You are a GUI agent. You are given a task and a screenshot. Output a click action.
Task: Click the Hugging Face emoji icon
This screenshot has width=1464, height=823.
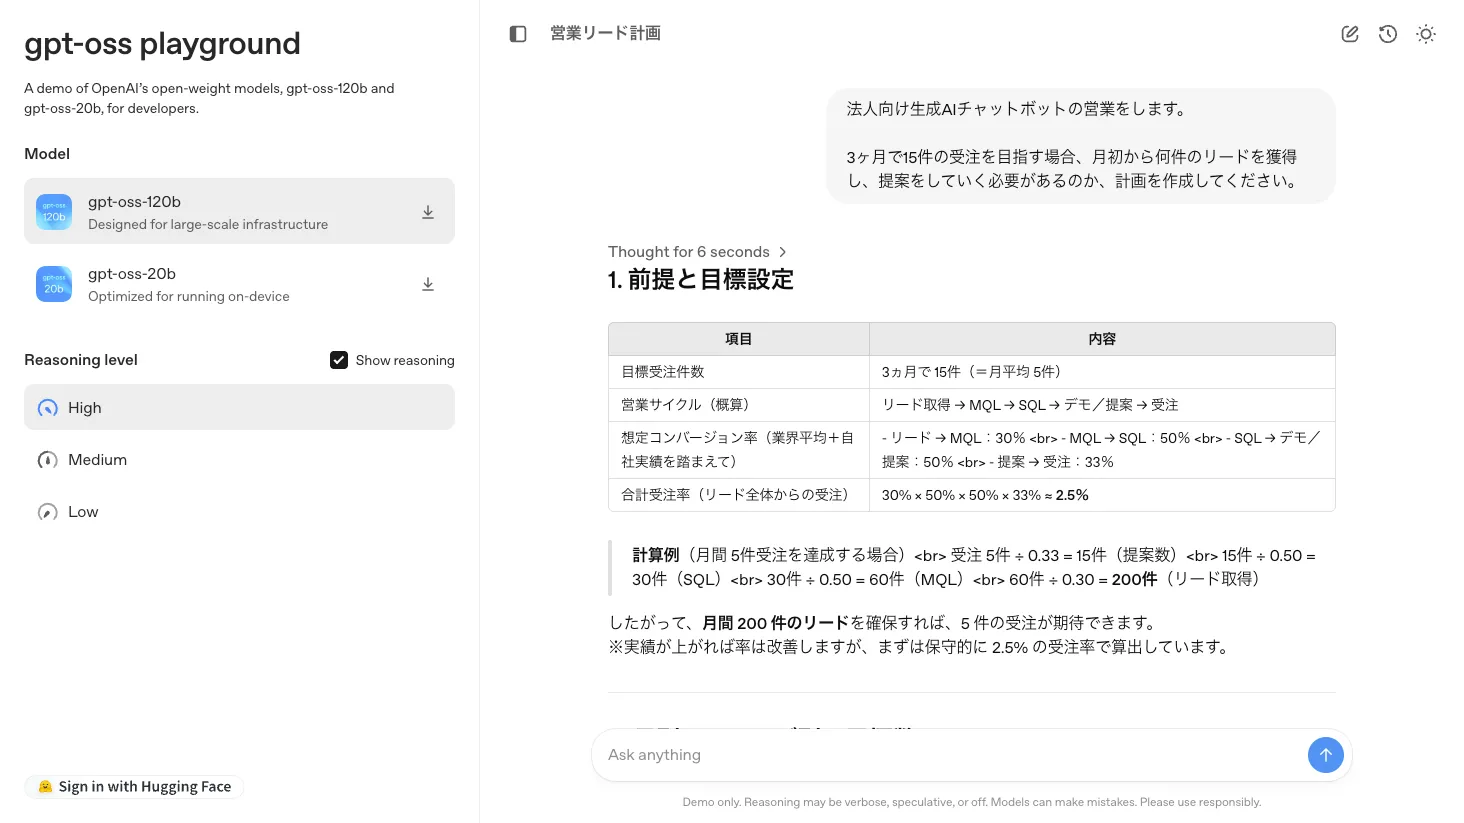click(x=45, y=787)
